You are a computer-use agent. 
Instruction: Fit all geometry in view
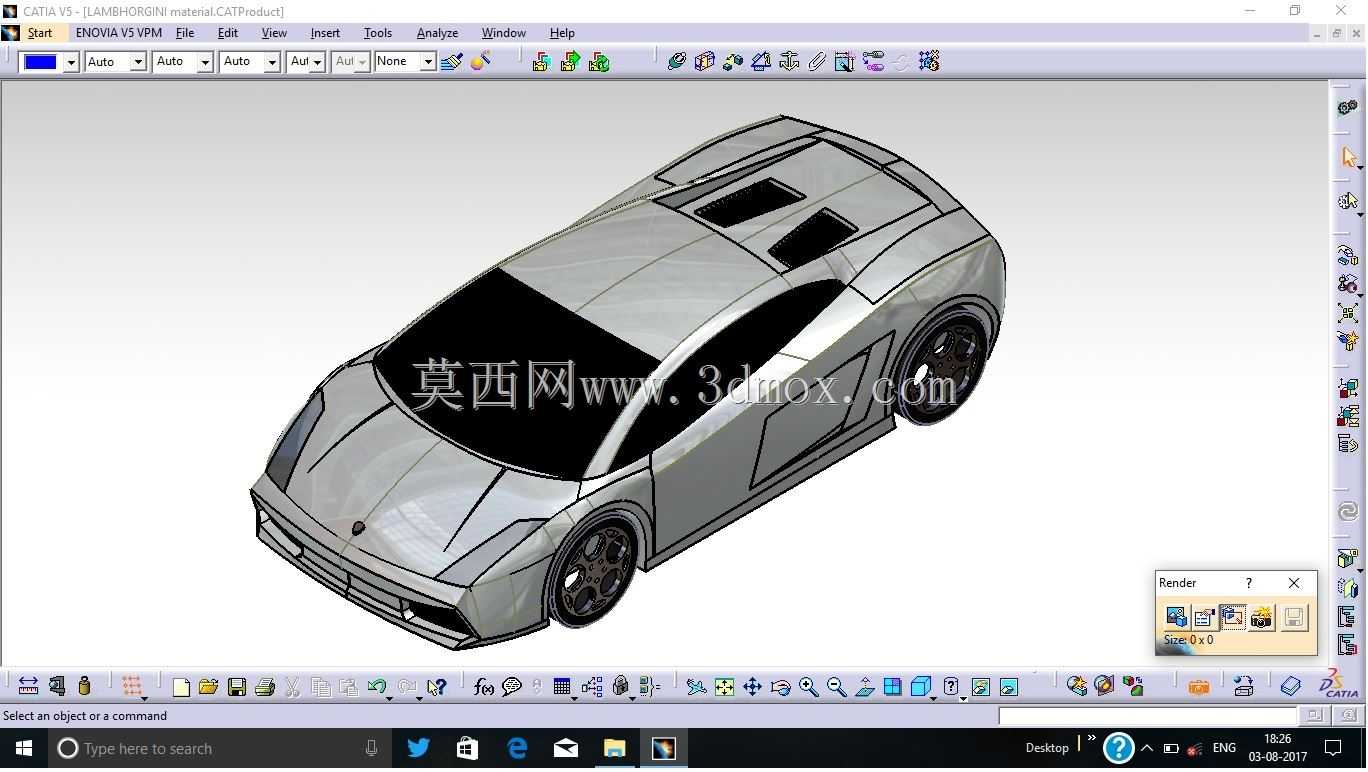(x=724, y=687)
